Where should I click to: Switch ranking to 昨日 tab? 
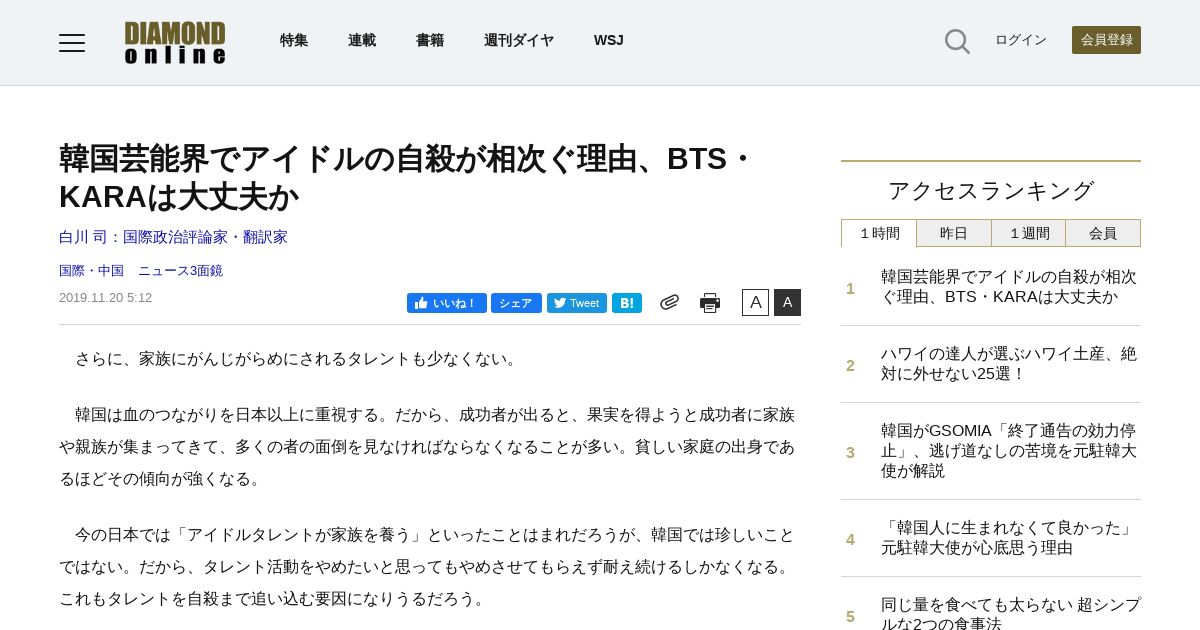pos(954,233)
